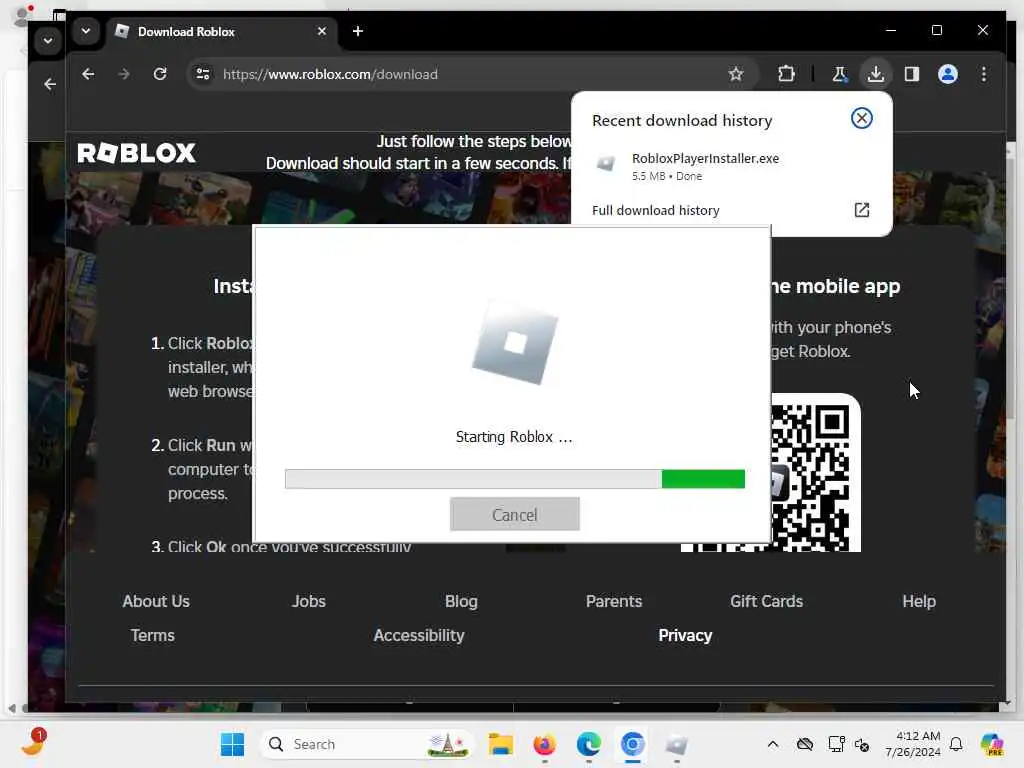
Task: Click the taskbar Search box
Action: click(x=367, y=744)
